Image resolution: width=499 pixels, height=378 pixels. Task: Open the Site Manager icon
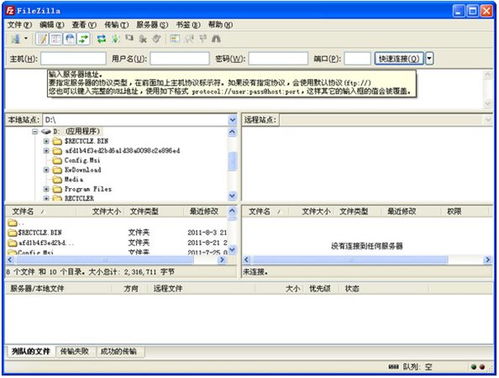tap(15, 39)
